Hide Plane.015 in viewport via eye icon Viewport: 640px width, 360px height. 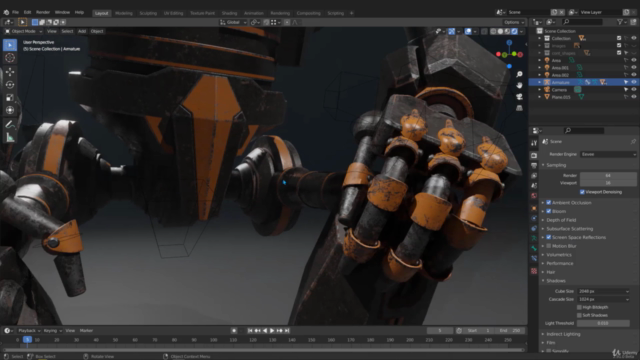(x=633, y=97)
